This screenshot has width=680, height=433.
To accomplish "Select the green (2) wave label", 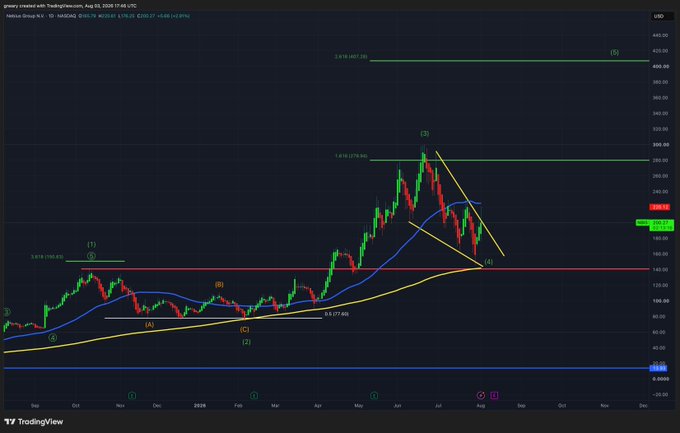I will coord(246,342).
